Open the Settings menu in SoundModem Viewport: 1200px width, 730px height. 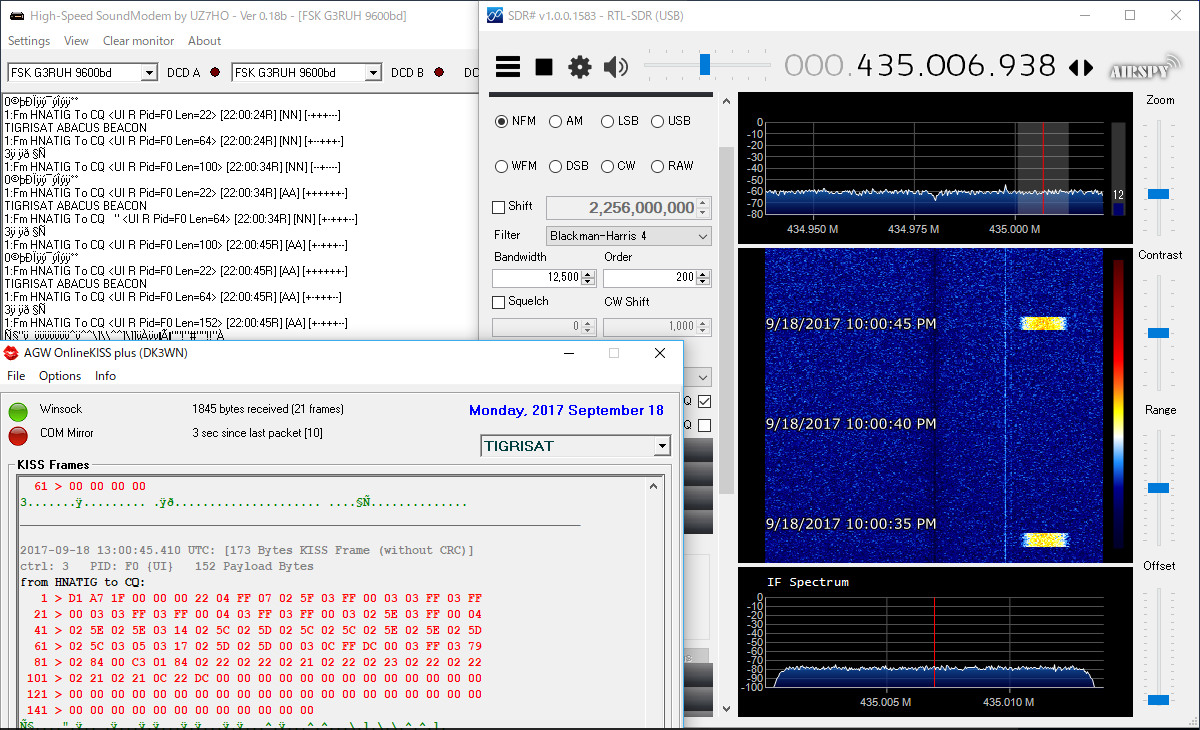pyautogui.click(x=29, y=41)
